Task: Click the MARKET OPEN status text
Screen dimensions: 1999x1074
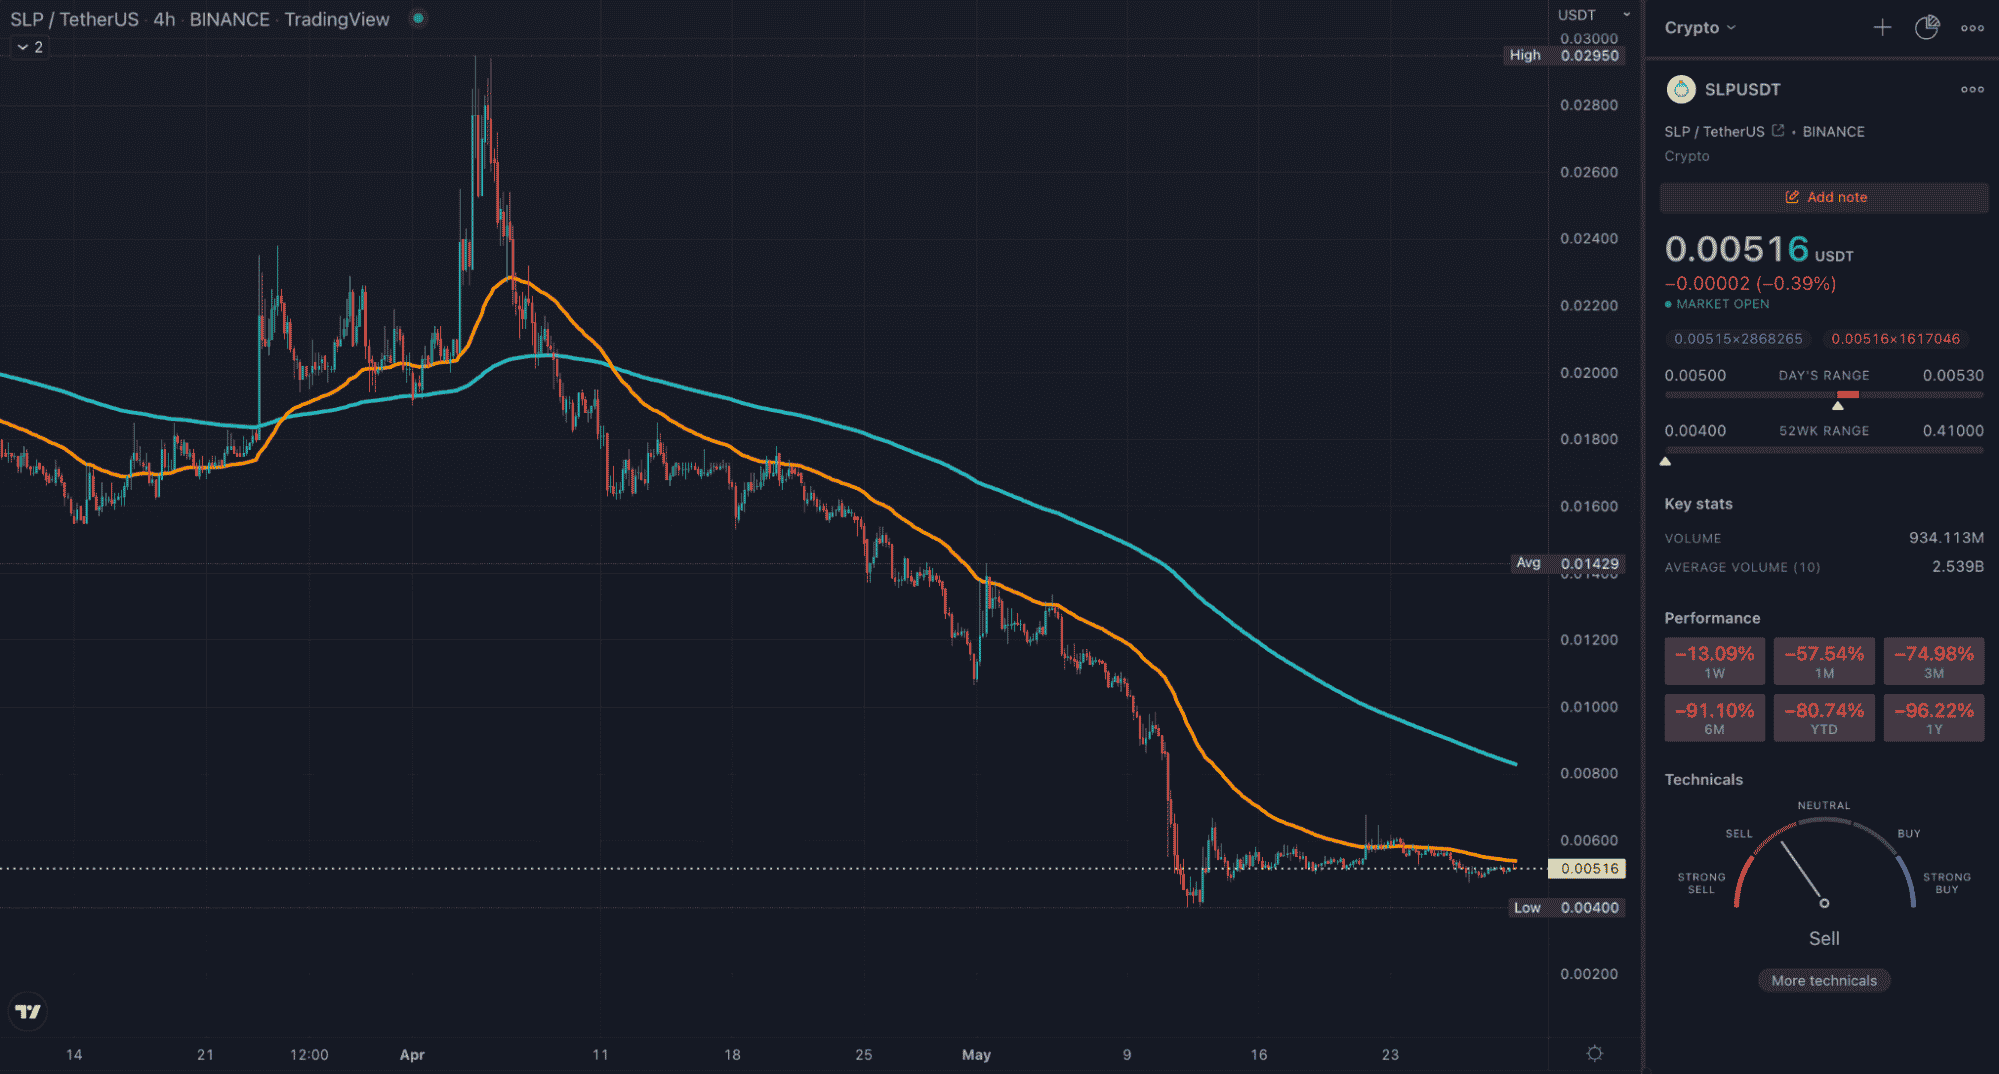Action: pyautogui.click(x=1722, y=304)
